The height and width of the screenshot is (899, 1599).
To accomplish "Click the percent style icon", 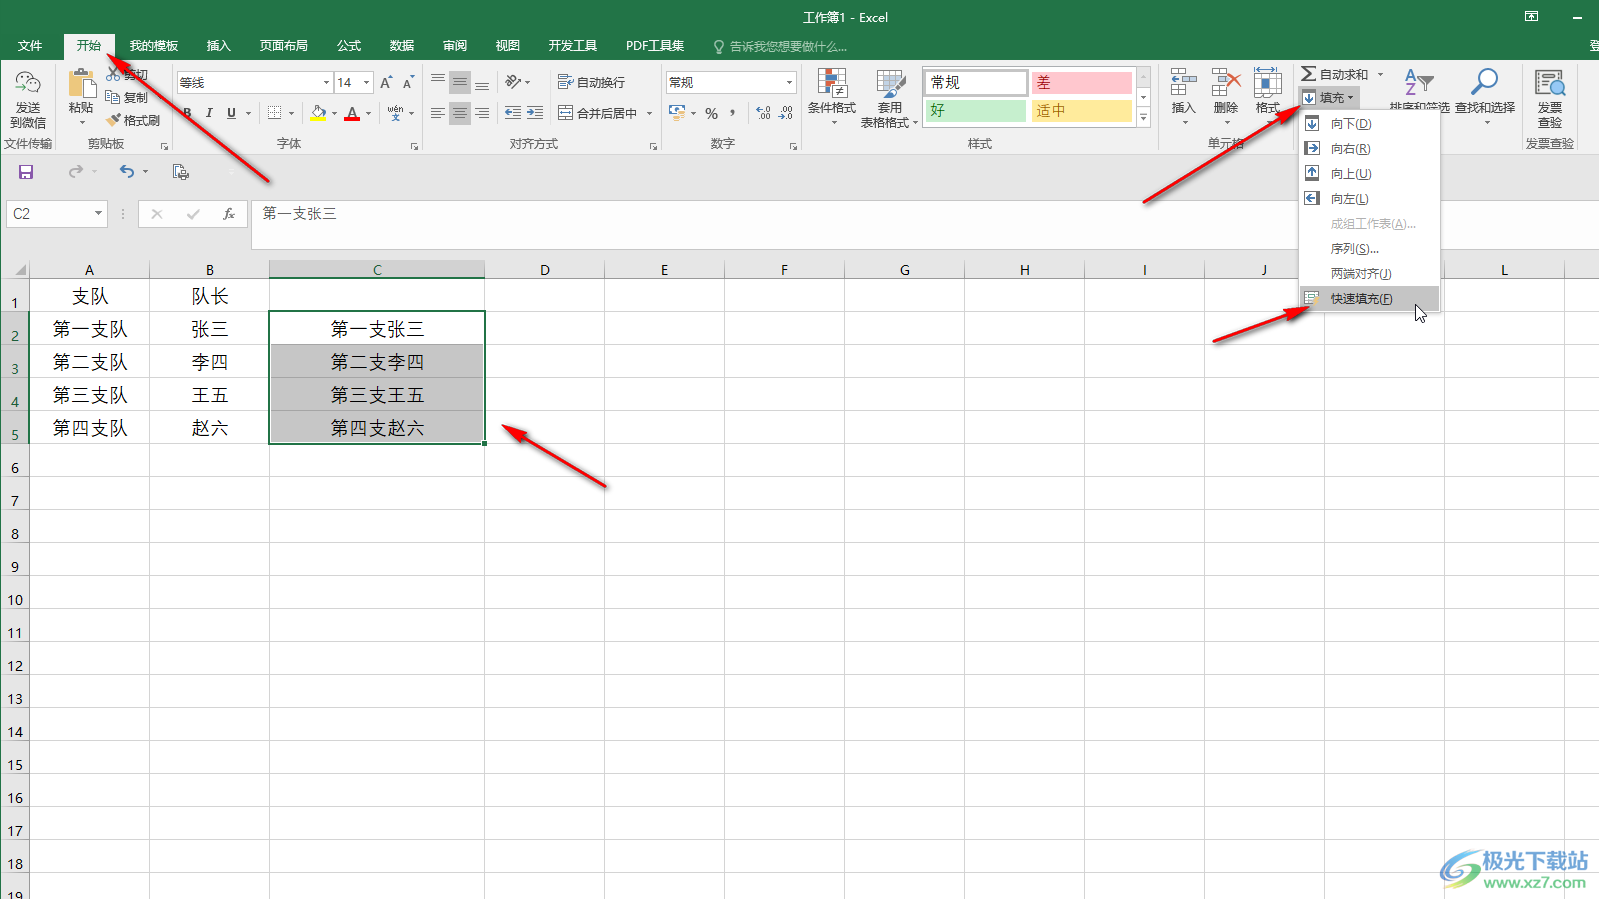I will (x=711, y=113).
